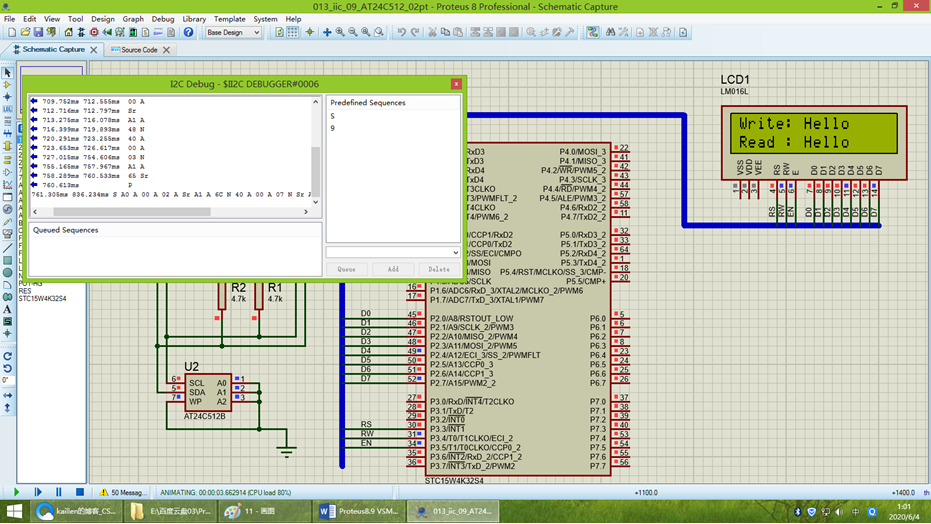The height and width of the screenshot is (524, 931).
Task: Select the 2D Graphics Circle tool
Action: (7, 272)
